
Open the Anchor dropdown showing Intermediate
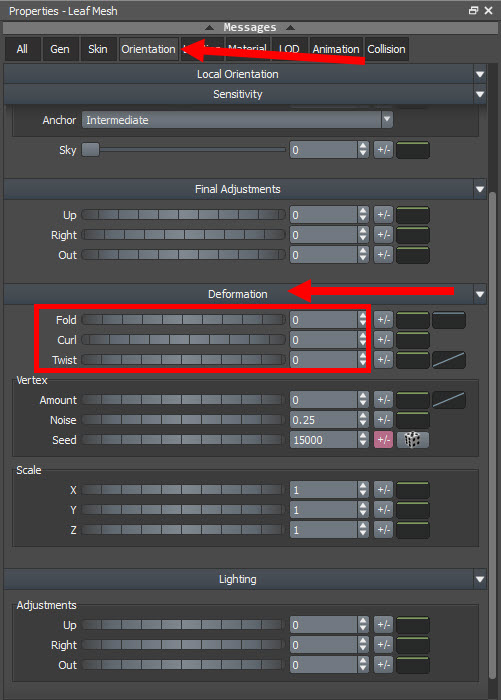click(x=237, y=120)
